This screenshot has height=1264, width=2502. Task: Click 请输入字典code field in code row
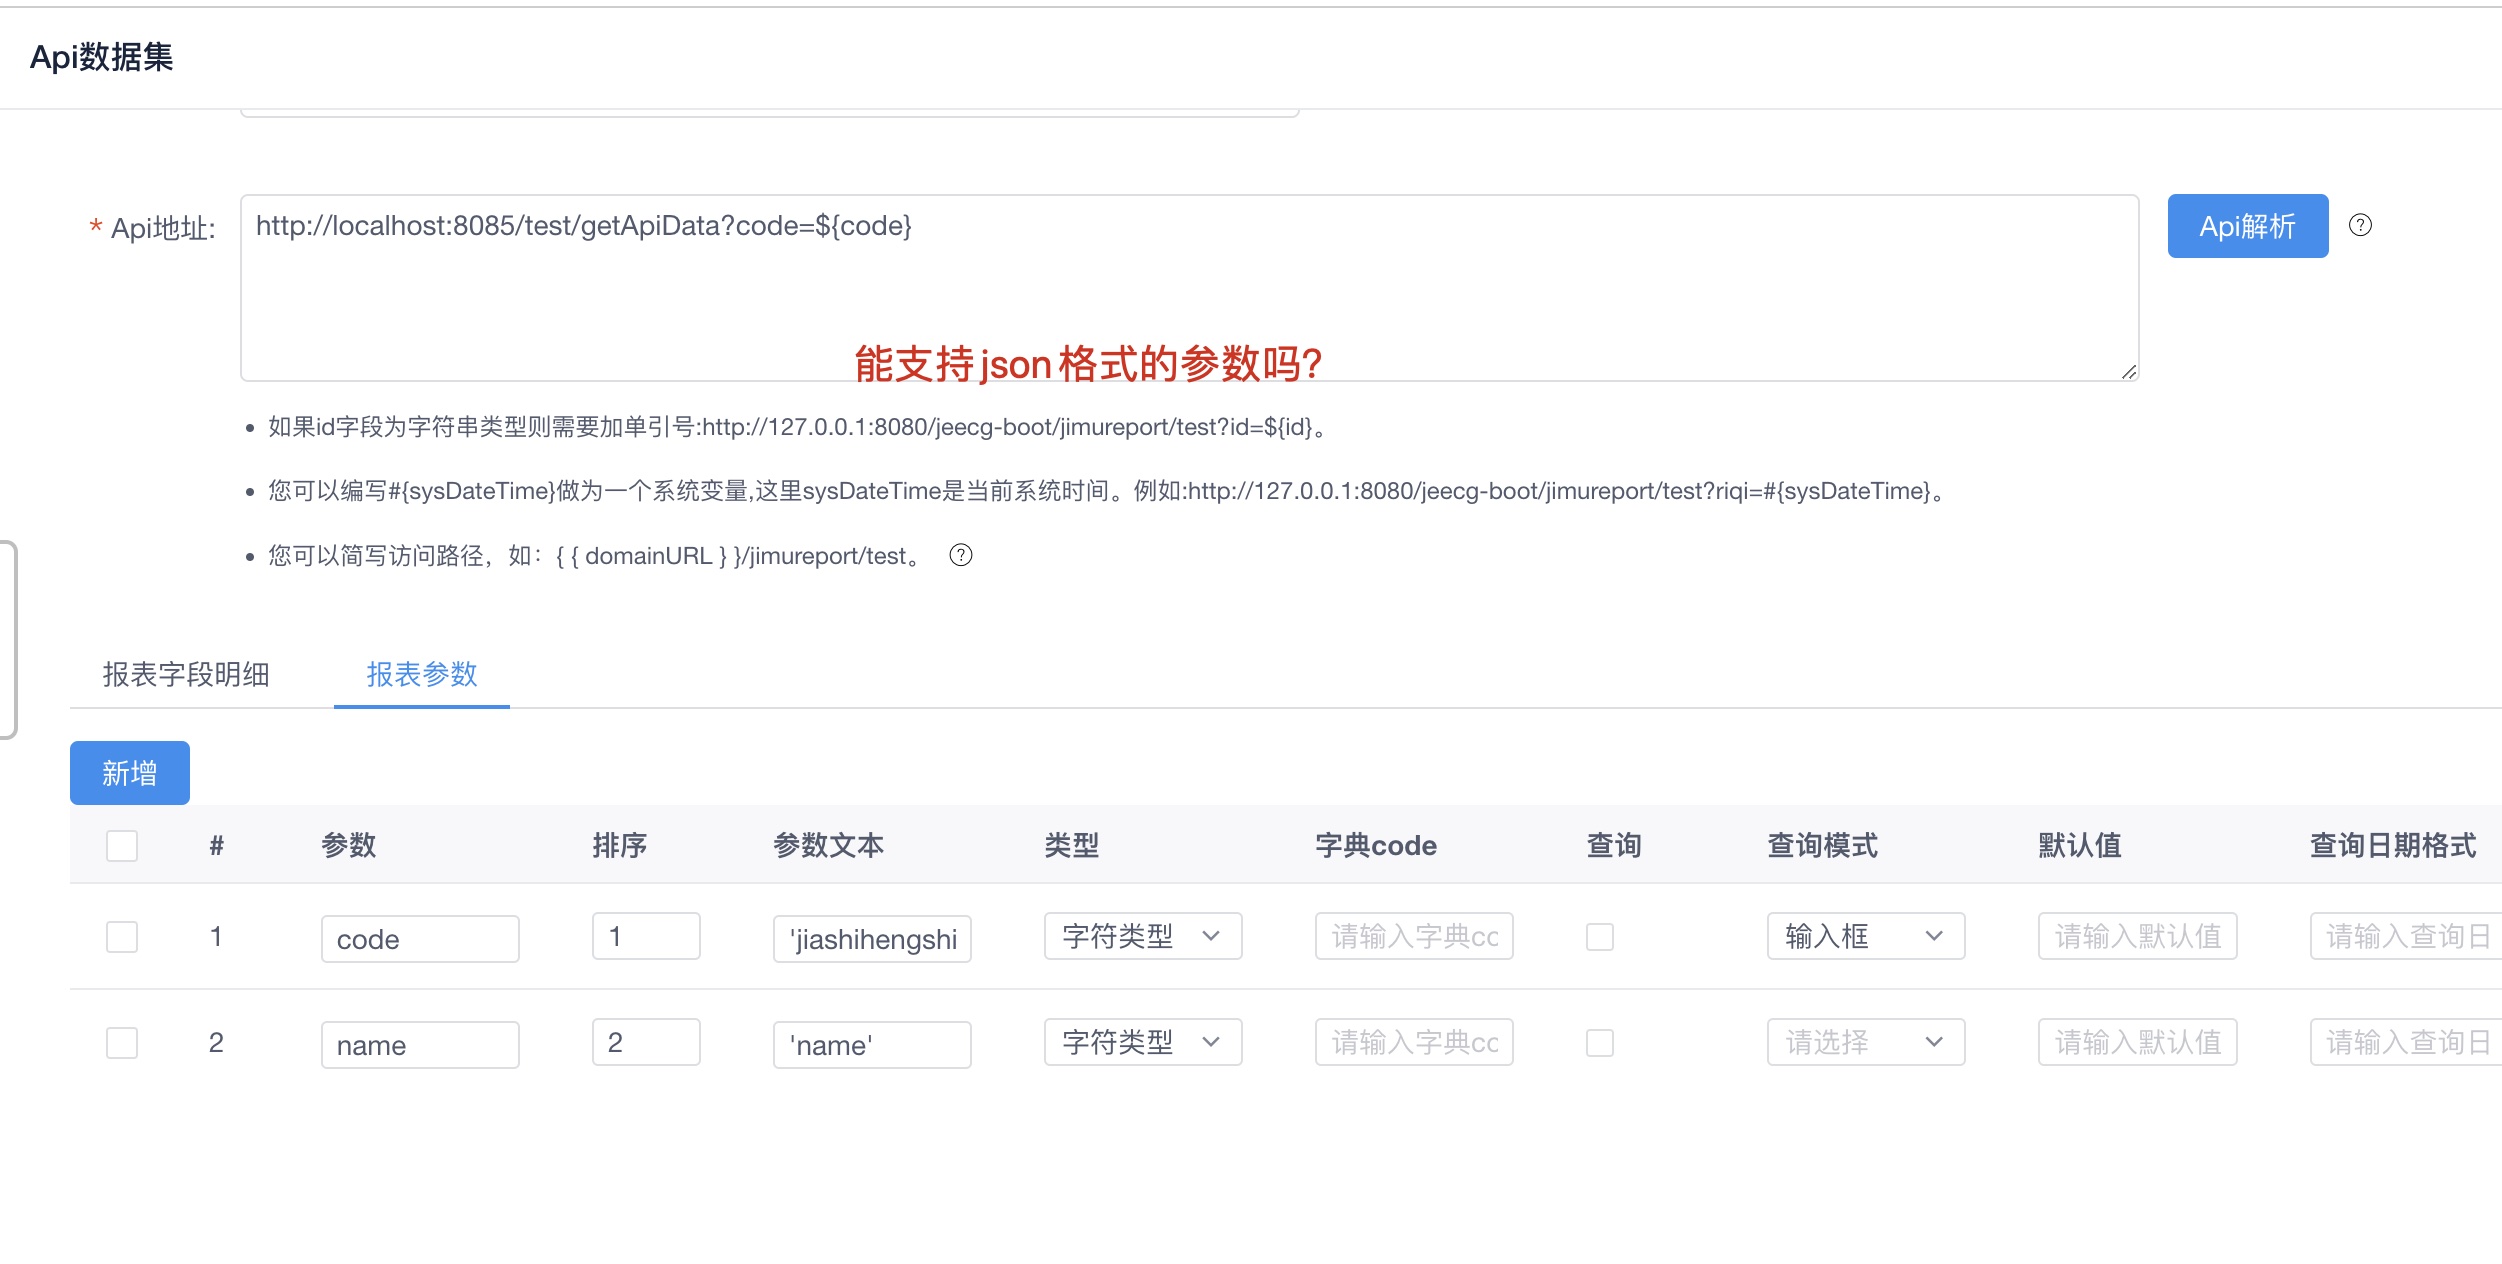tap(1414, 937)
